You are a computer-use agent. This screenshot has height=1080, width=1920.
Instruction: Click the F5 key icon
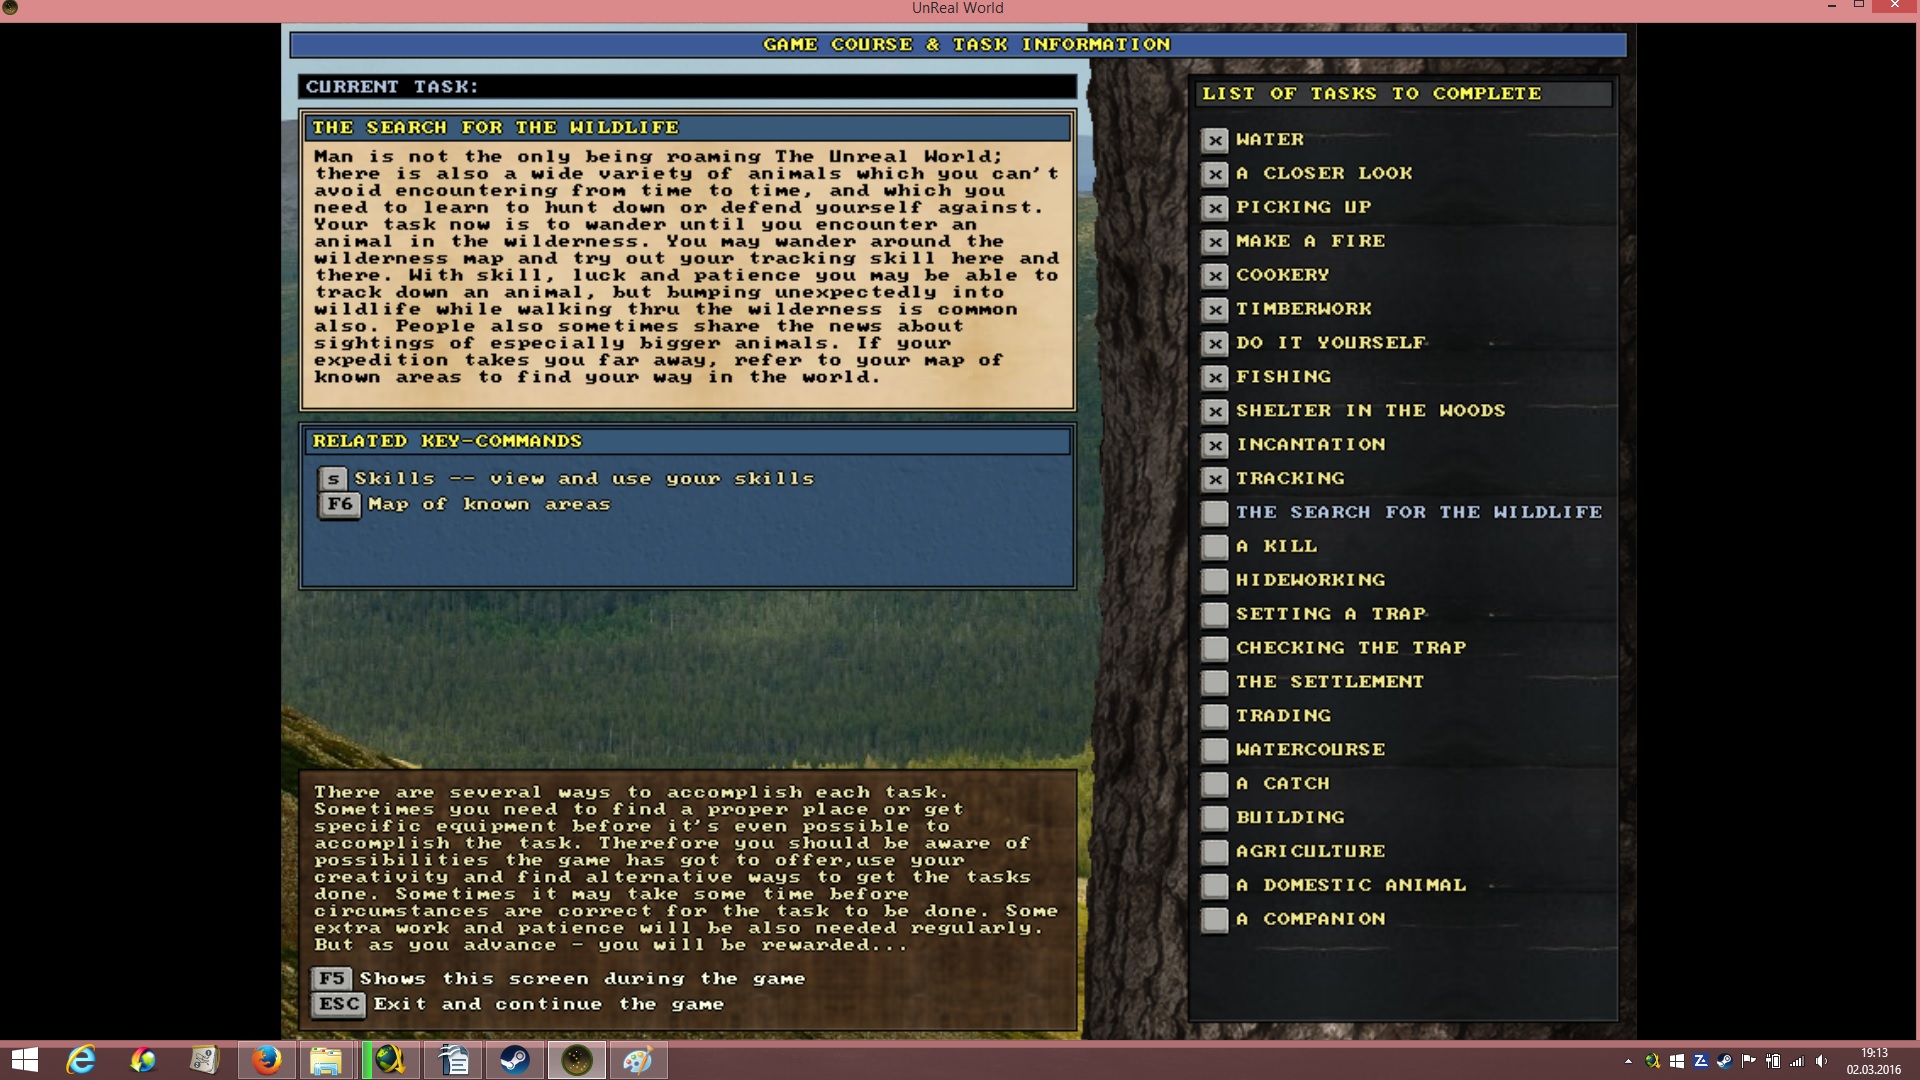pos(332,979)
